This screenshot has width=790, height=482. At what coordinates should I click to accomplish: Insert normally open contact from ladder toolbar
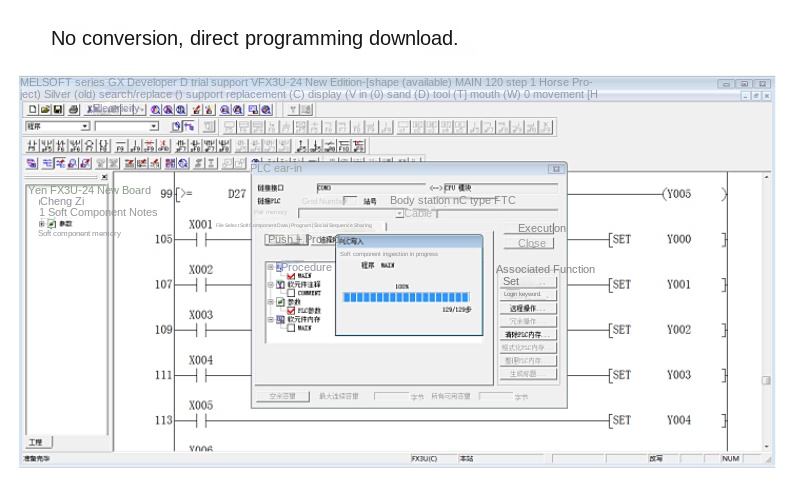pos(33,145)
